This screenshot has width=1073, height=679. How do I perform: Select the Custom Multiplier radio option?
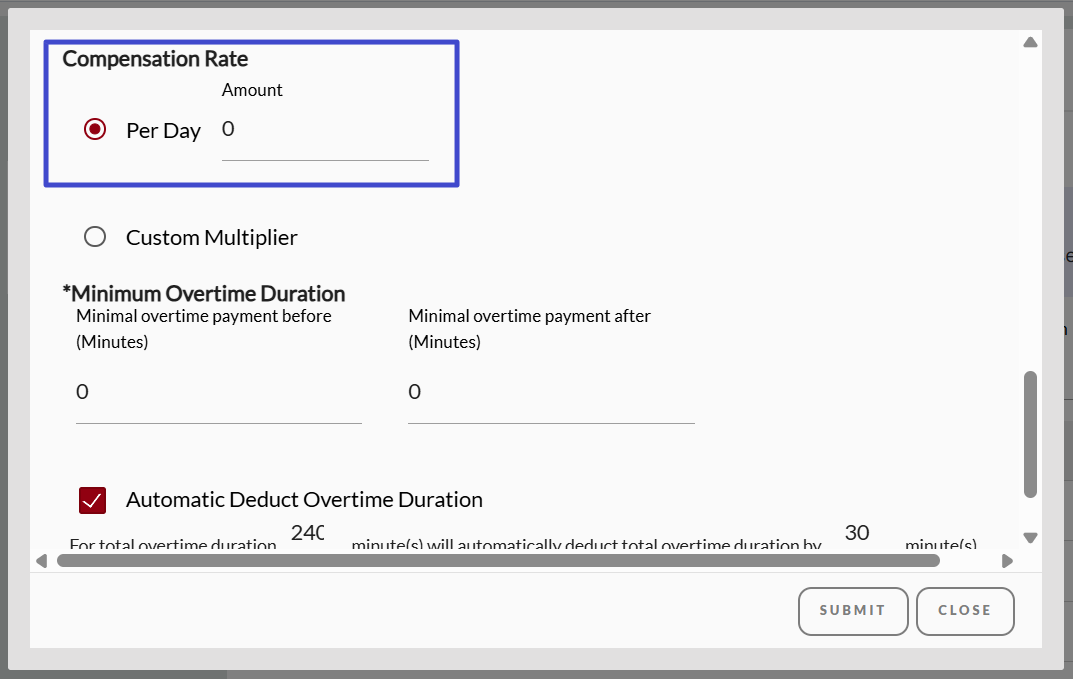pyautogui.click(x=95, y=237)
